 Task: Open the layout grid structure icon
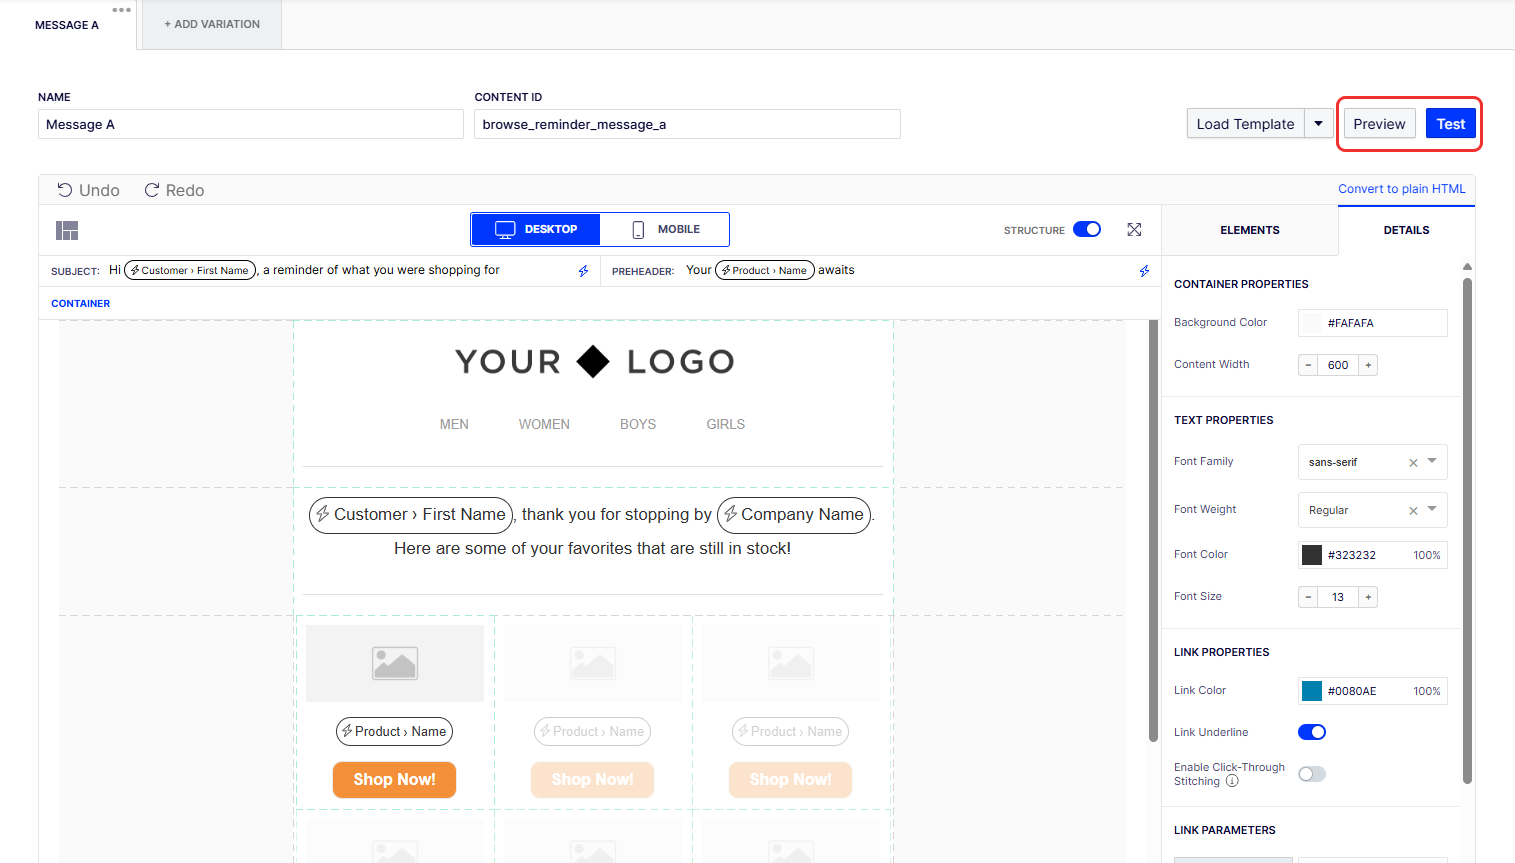67,231
